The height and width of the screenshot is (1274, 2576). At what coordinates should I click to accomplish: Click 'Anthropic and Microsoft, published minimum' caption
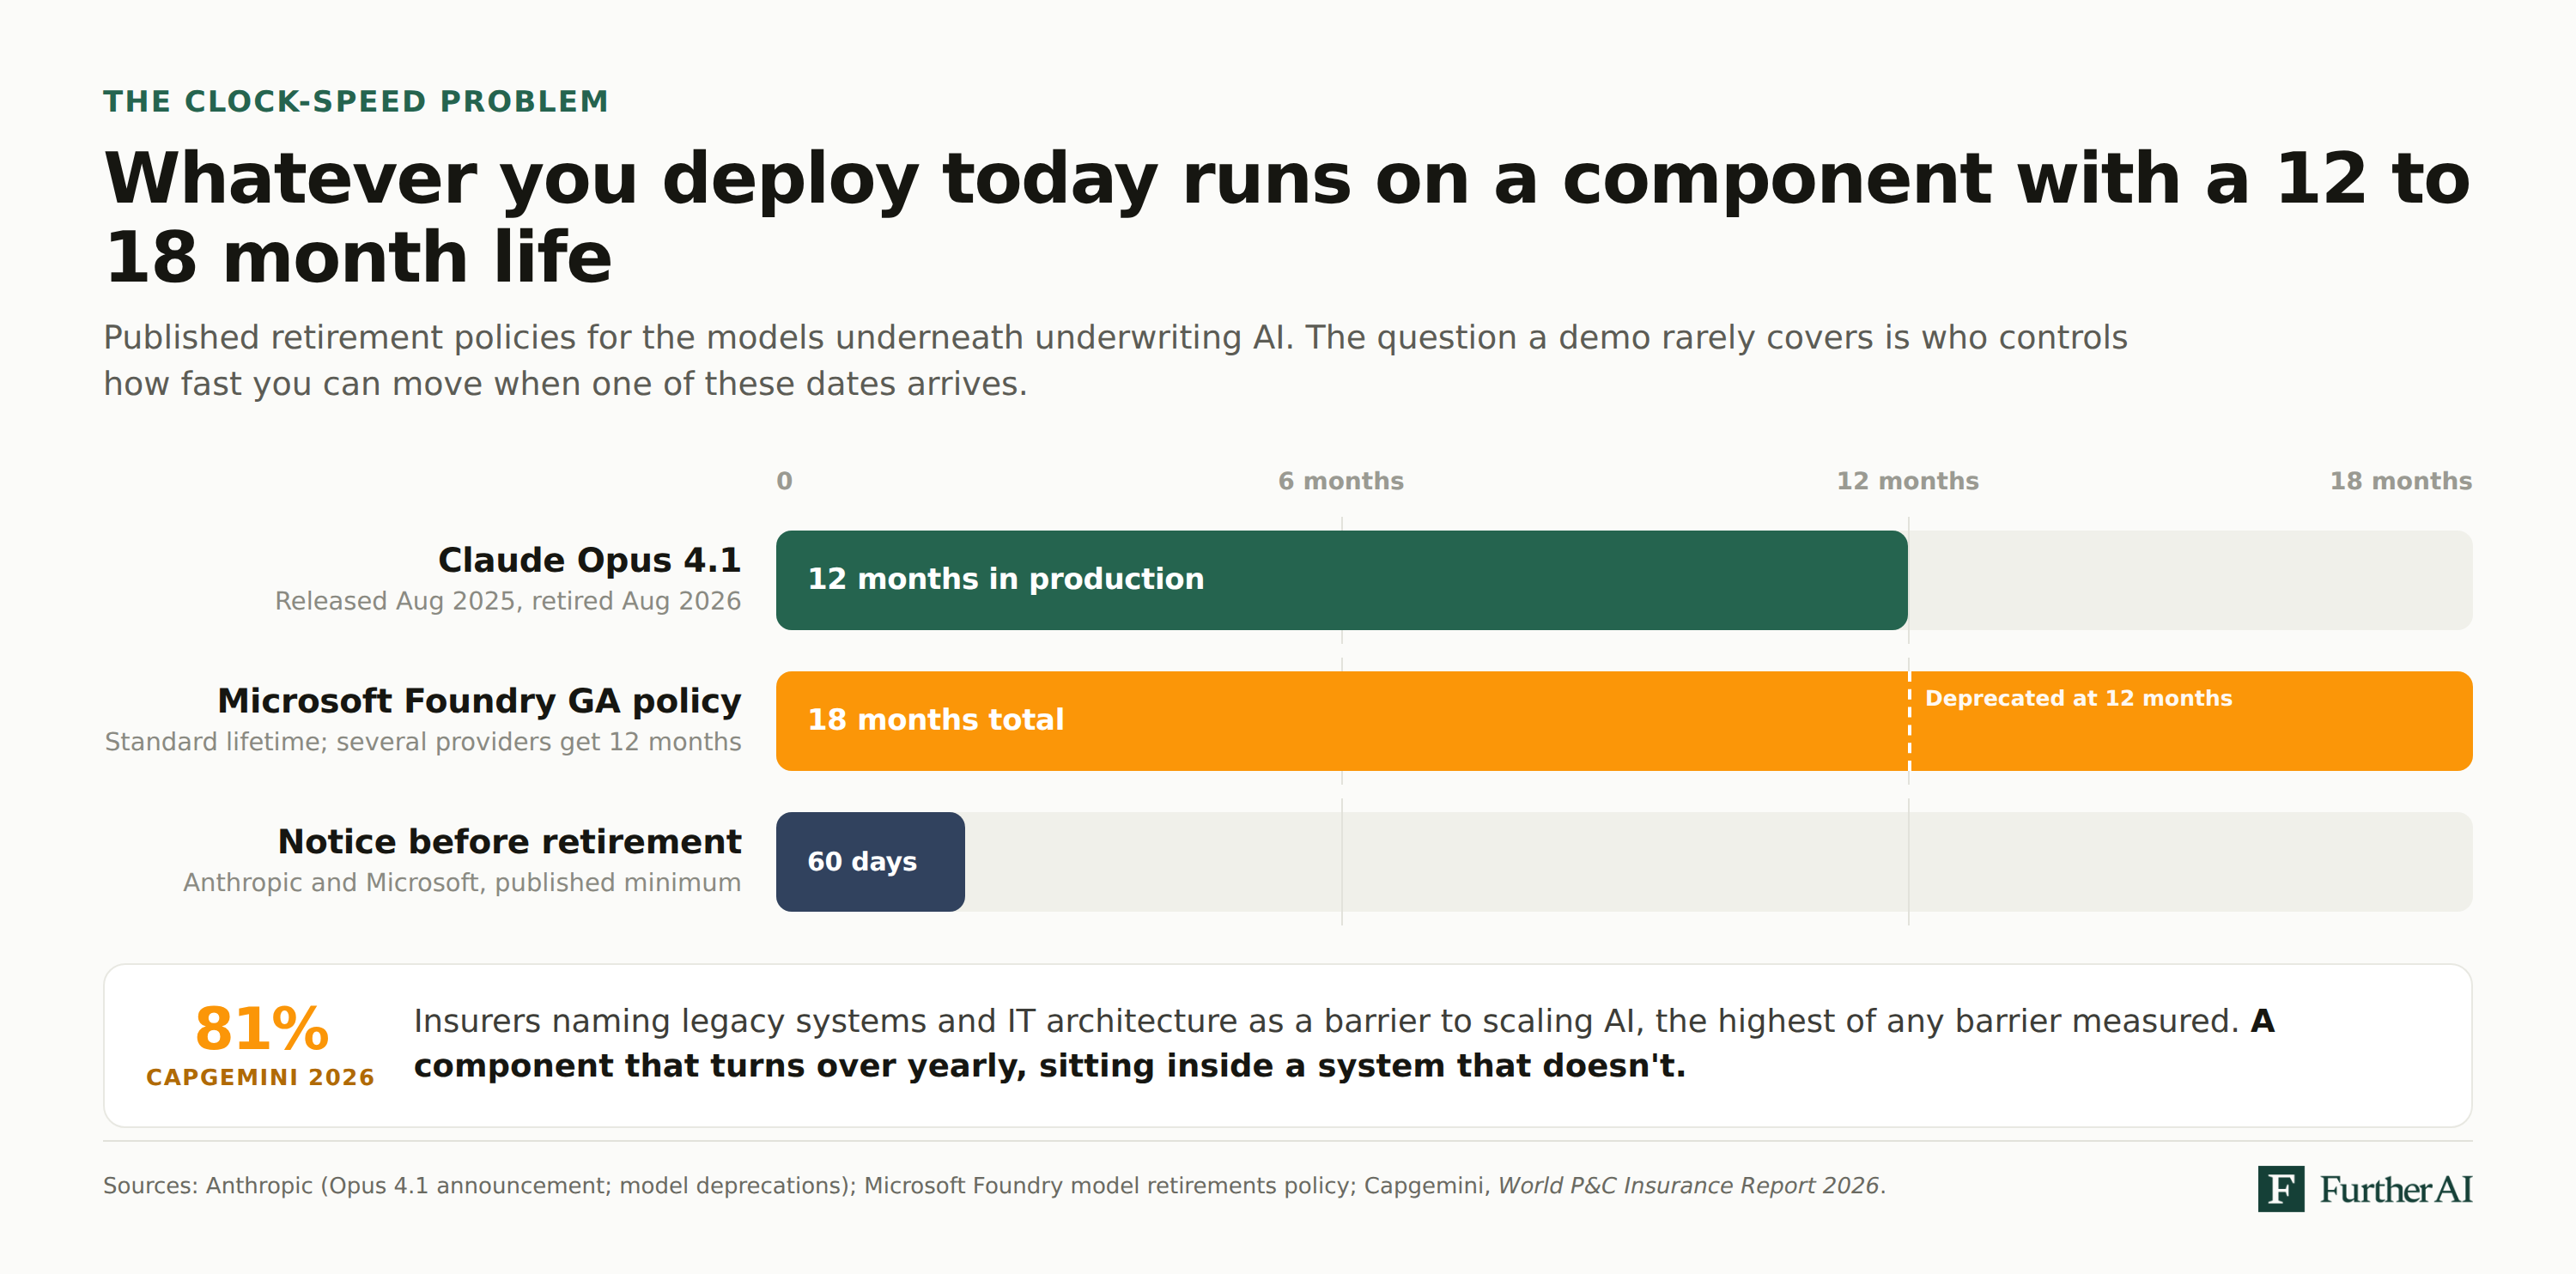point(462,883)
